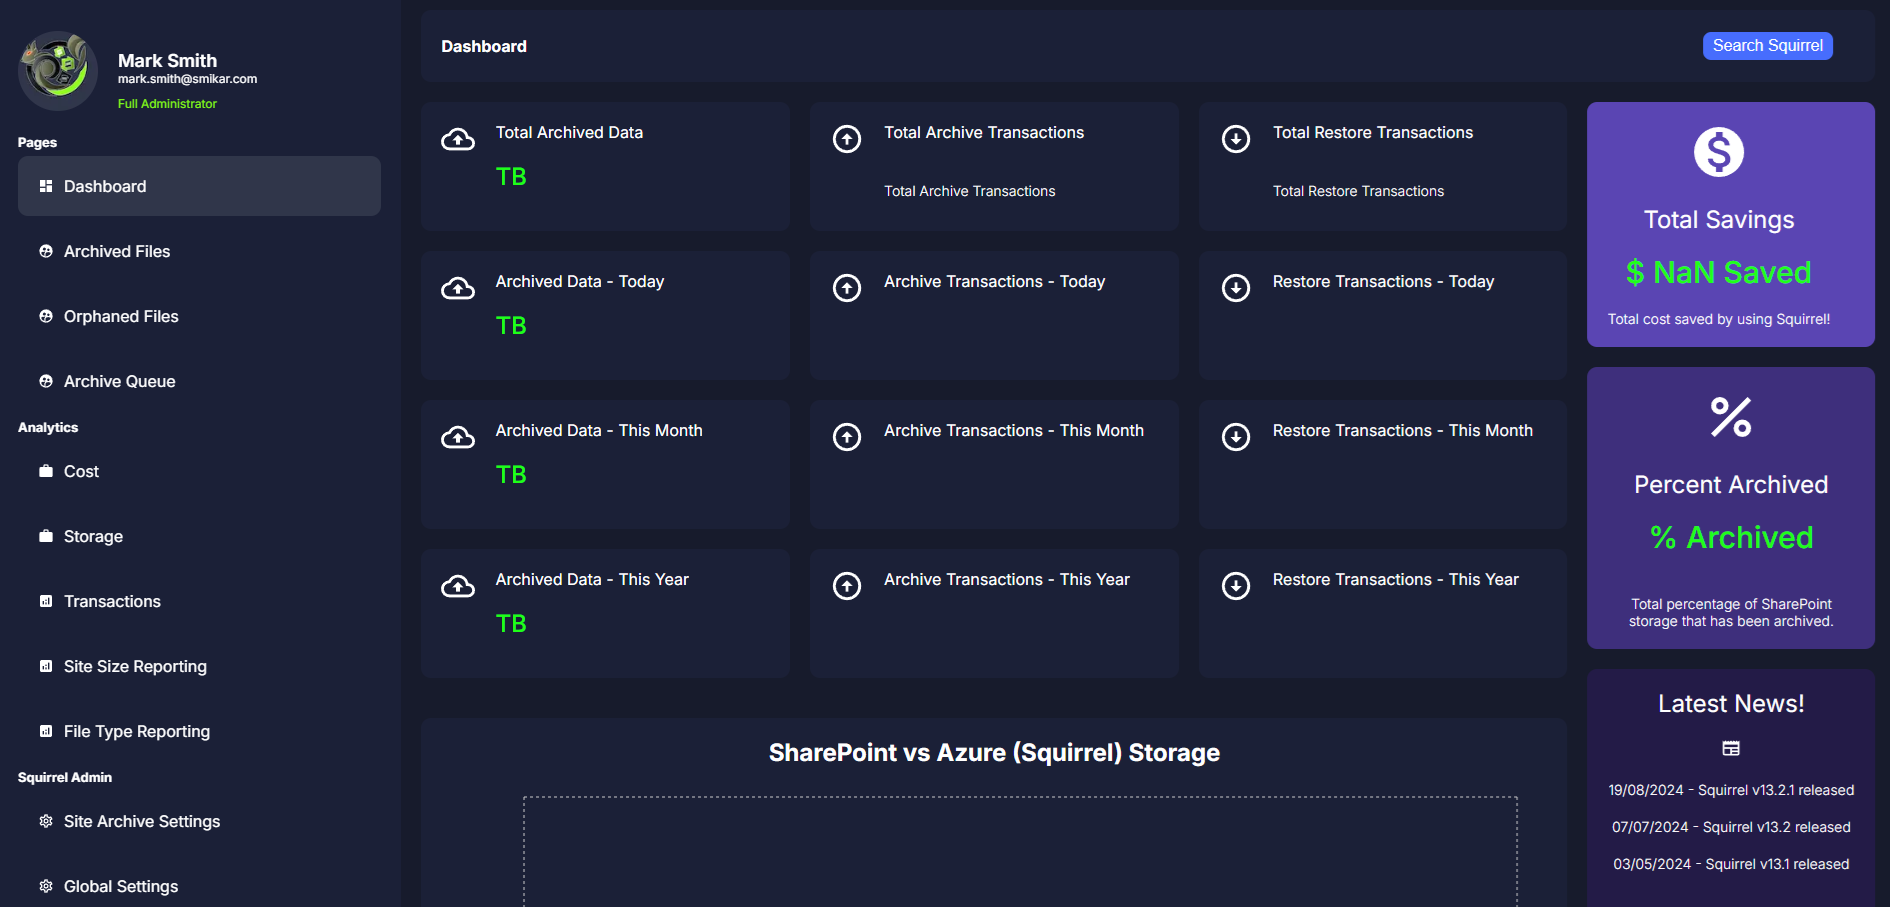
Task: Go to the Orphaned Files page
Action: click(x=121, y=316)
